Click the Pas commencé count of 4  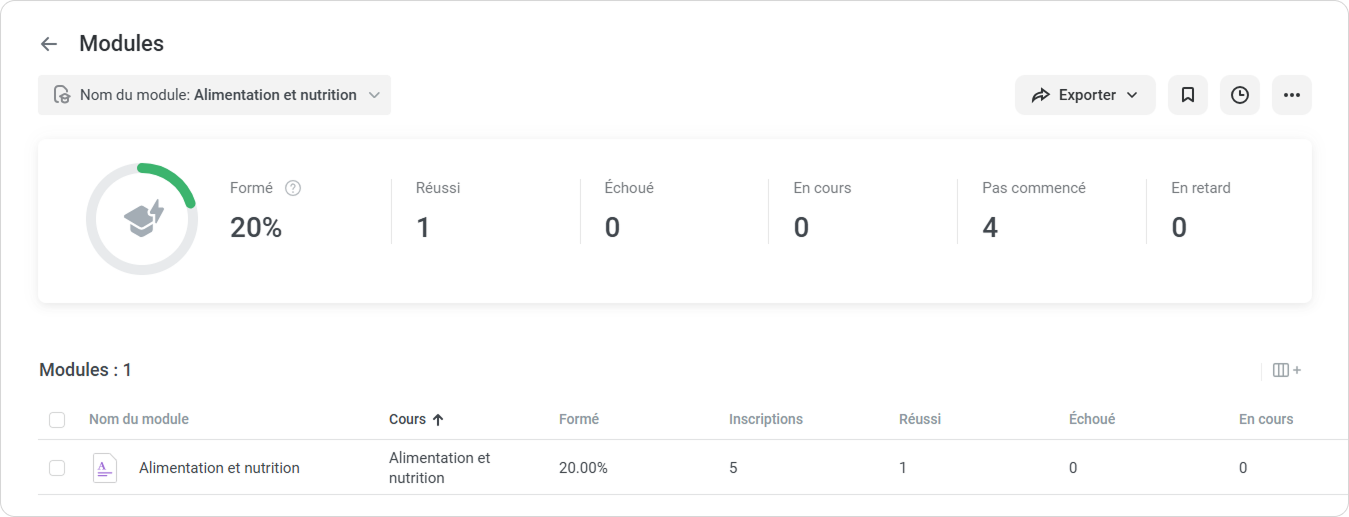point(990,228)
